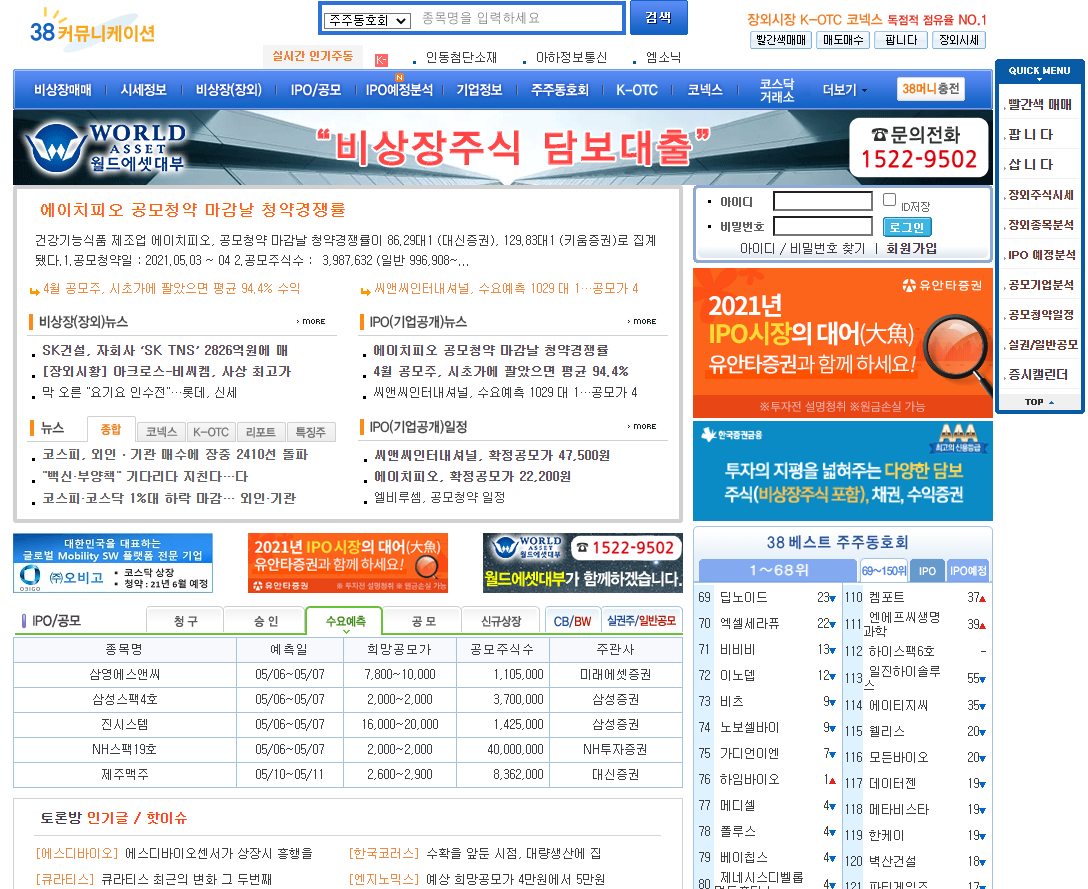Select the 청구 IPO tab

pos(185,621)
